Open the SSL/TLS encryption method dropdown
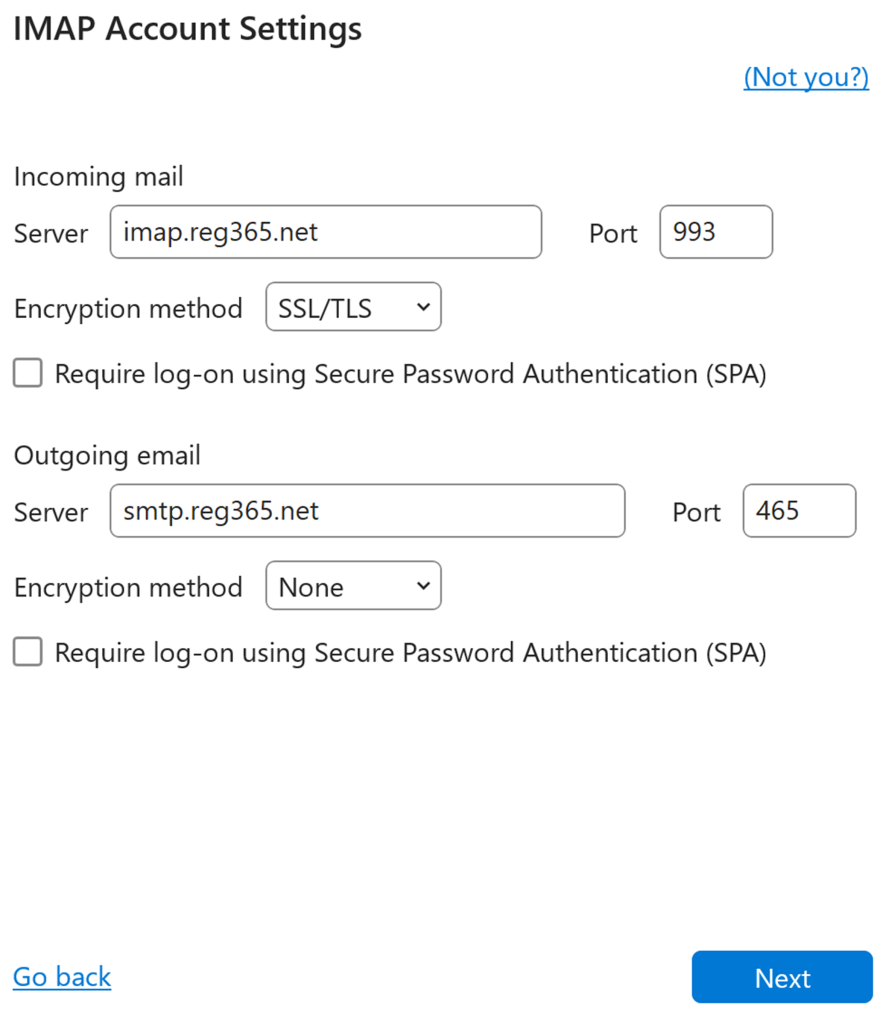 point(353,307)
